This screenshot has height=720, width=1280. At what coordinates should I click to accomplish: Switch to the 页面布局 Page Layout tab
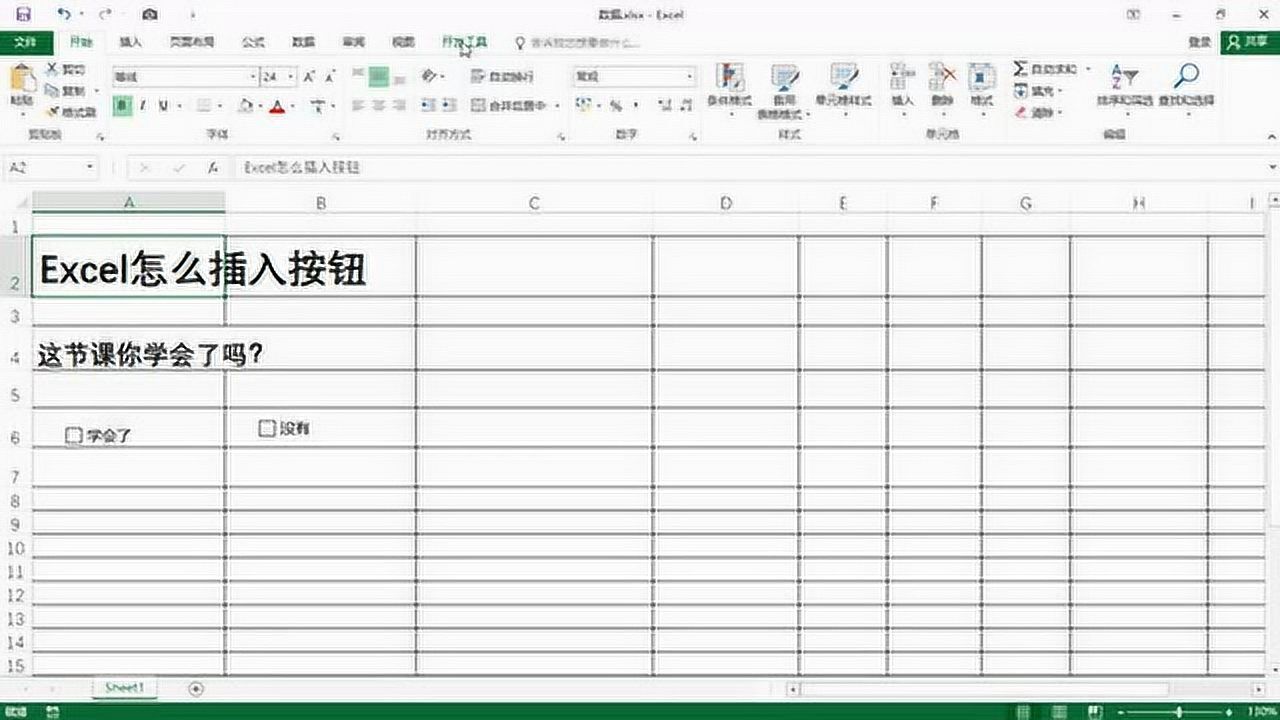[x=191, y=43]
